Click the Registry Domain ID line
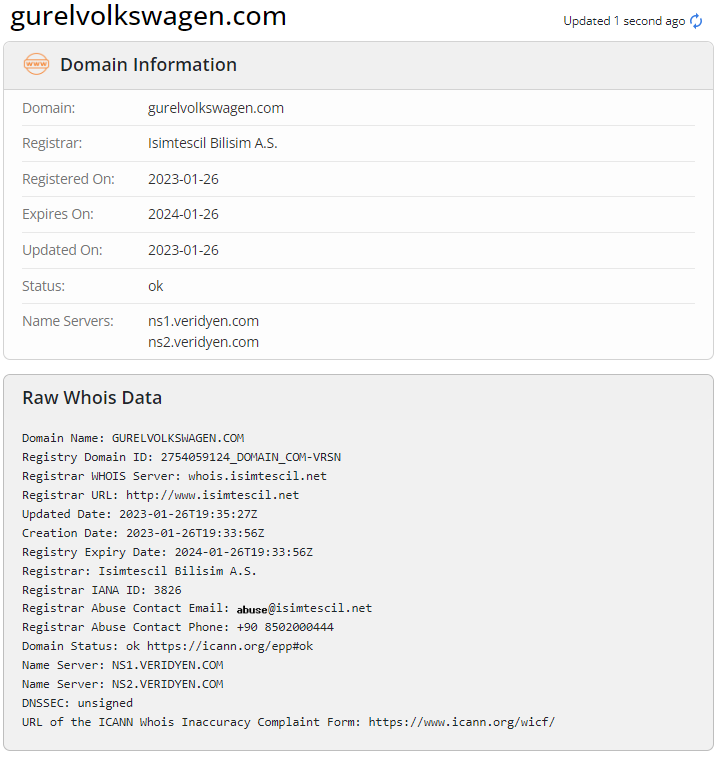 [x=182, y=457]
